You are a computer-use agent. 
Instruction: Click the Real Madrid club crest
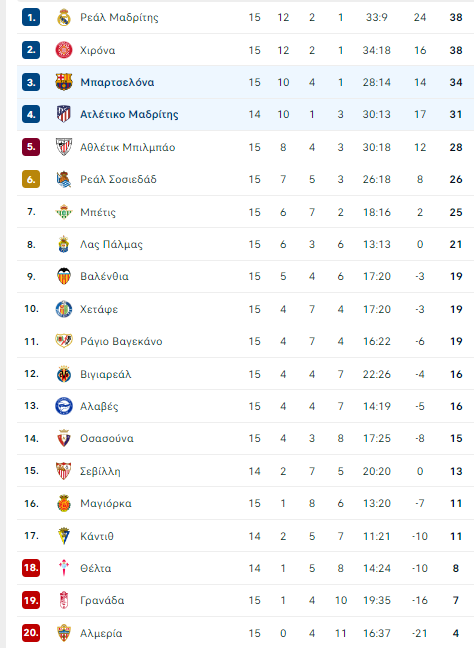pyautogui.click(x=64, y=17)
